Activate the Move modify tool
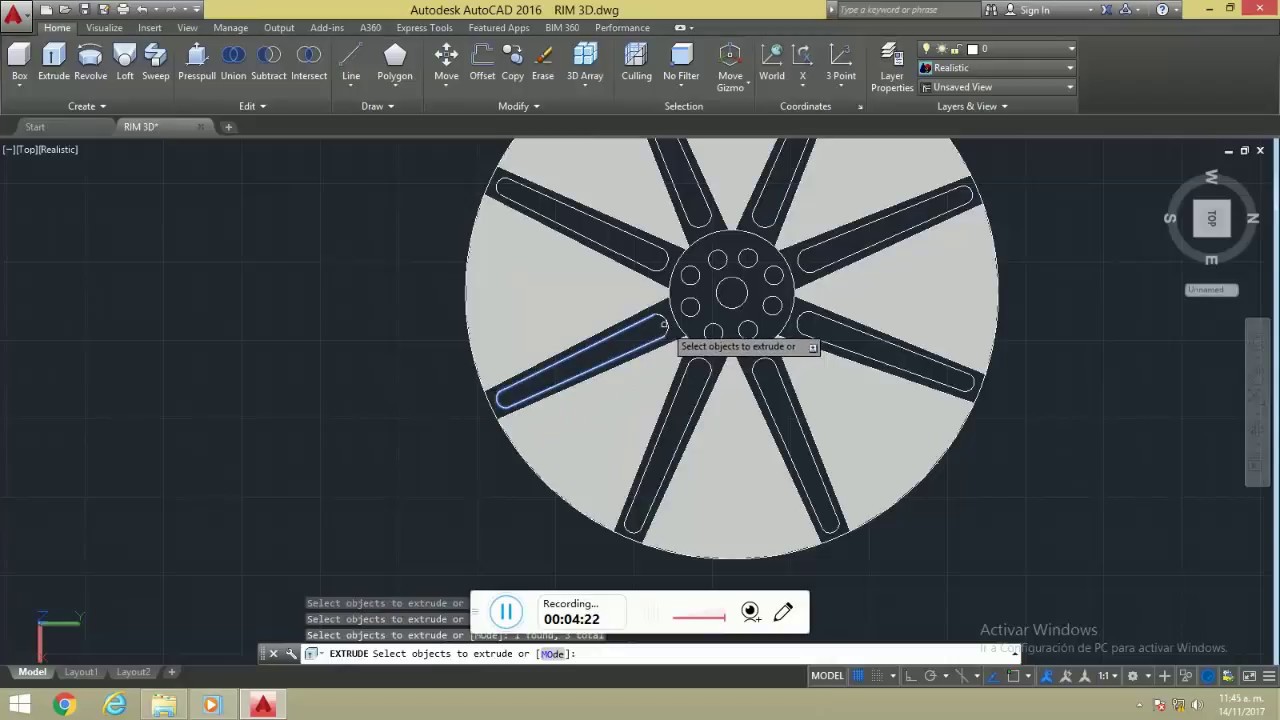Viewport: 1280px width, 720px height. (446, 62)
